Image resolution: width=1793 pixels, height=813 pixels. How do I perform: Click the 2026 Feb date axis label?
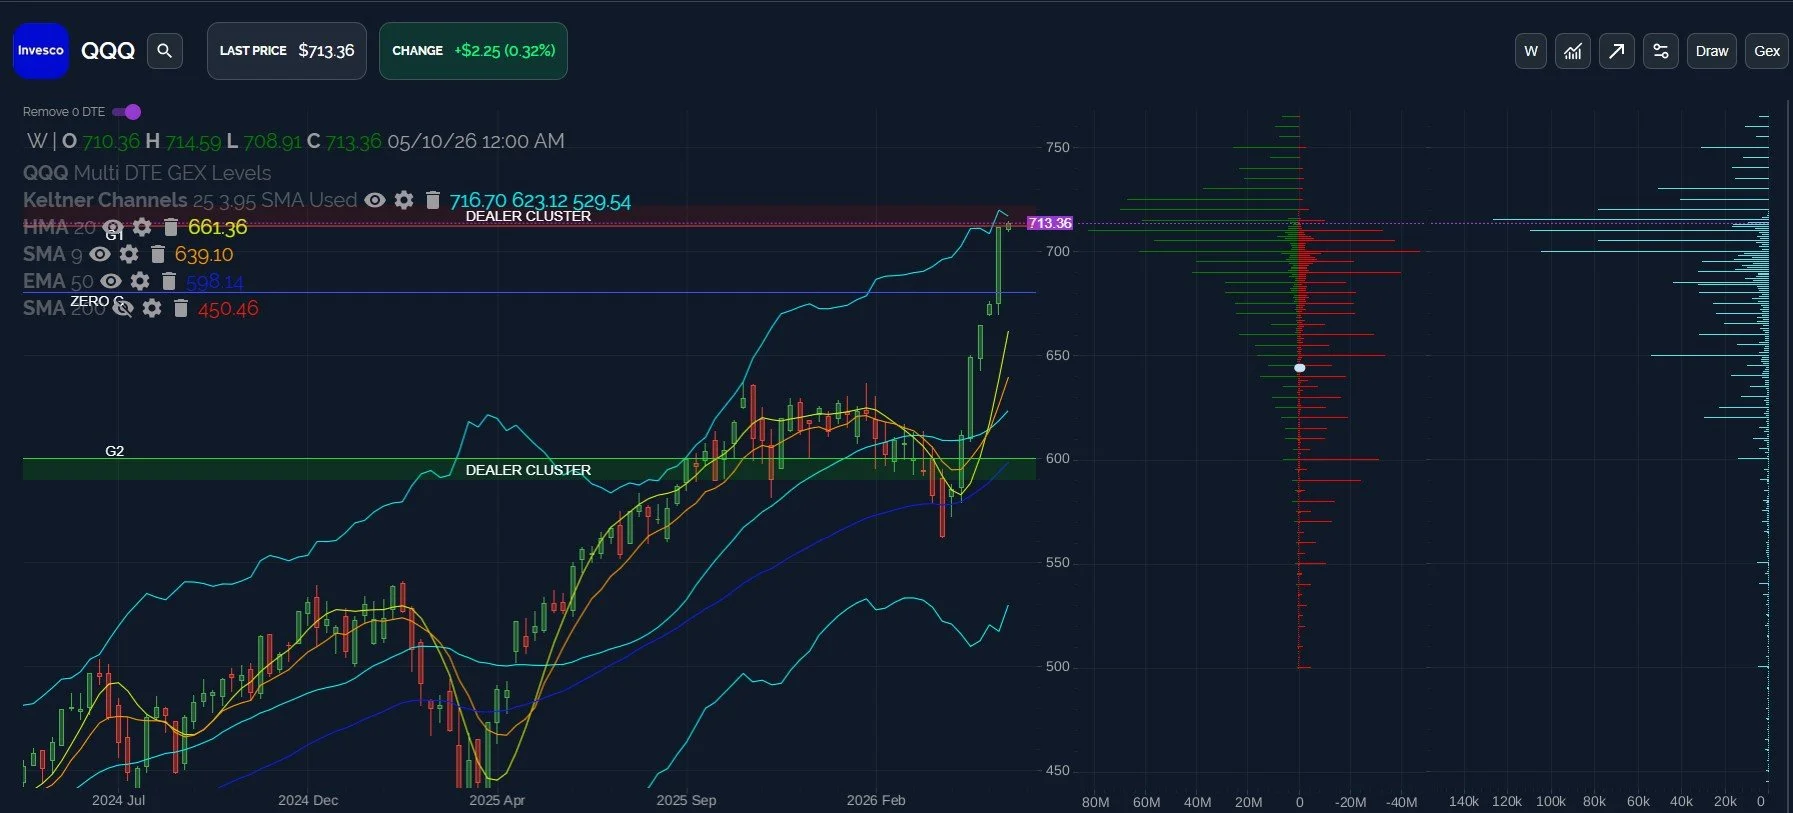(876, 800)
